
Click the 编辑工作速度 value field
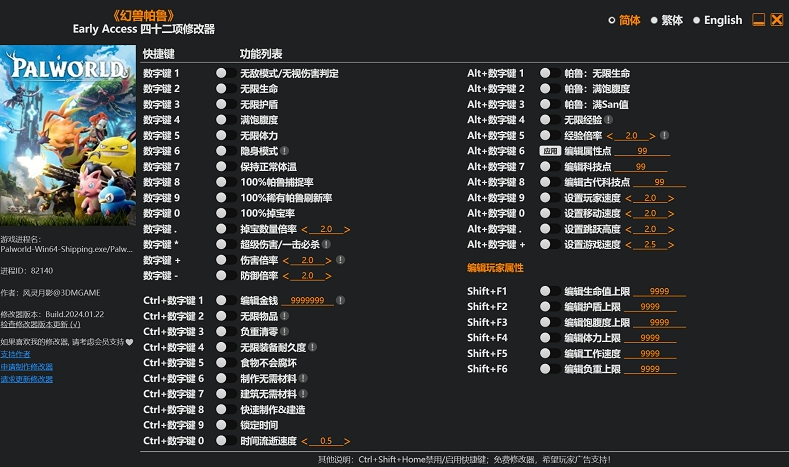point(650,354)
